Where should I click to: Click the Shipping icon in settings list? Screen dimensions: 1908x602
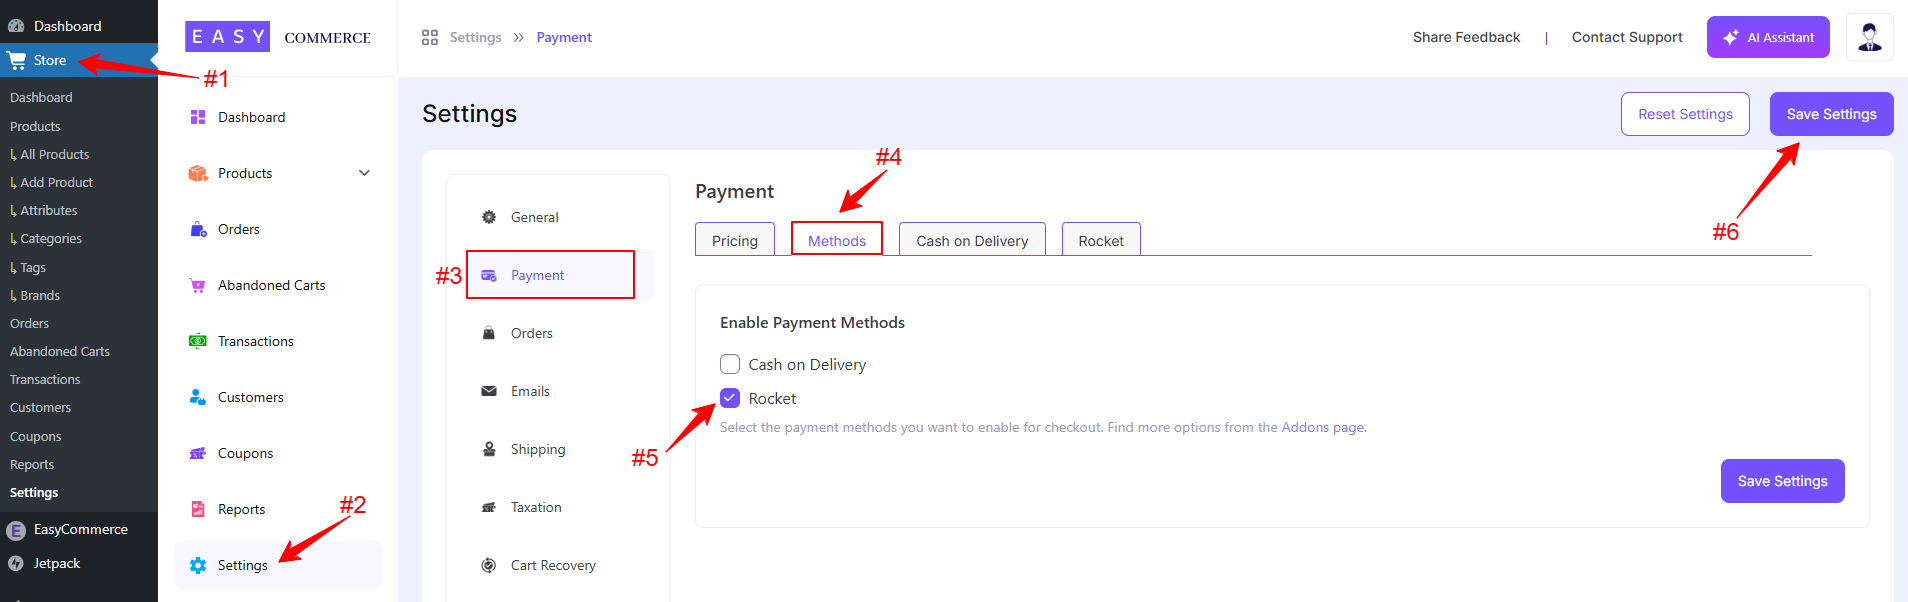[489, 449]
